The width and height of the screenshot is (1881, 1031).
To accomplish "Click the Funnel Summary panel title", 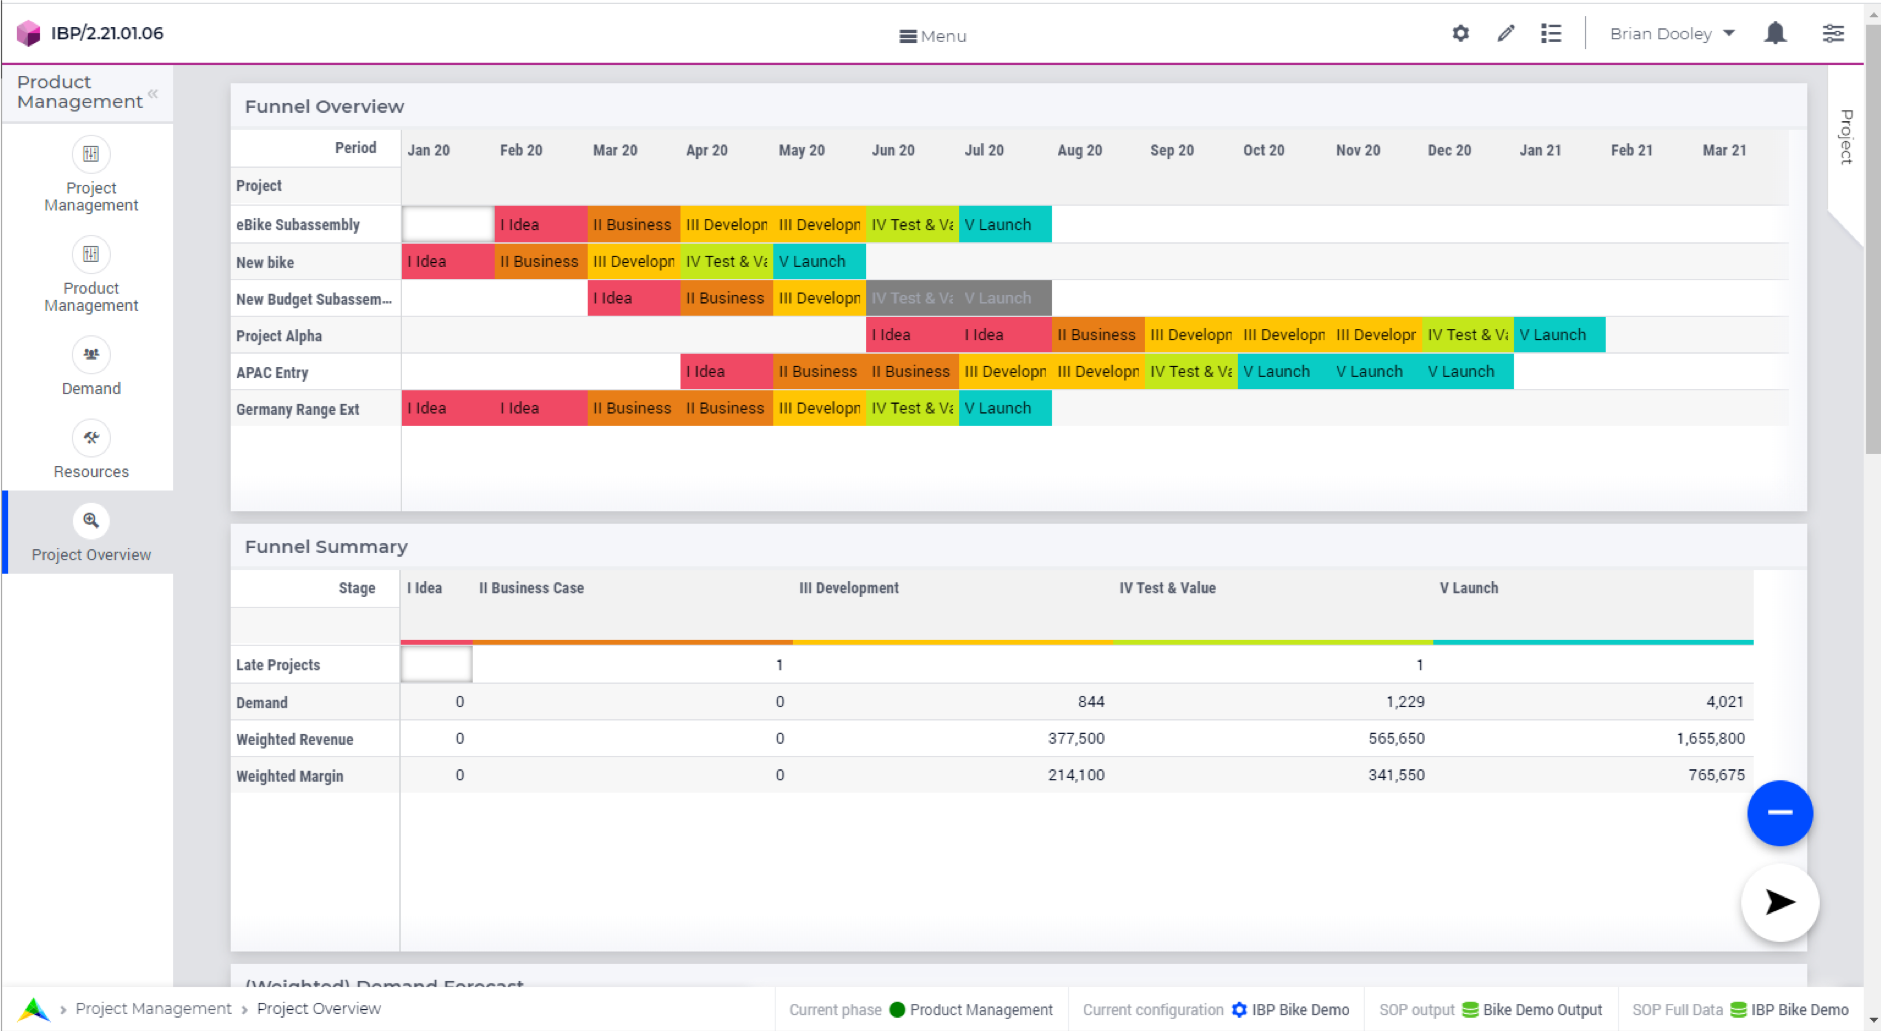I will 326,547.
